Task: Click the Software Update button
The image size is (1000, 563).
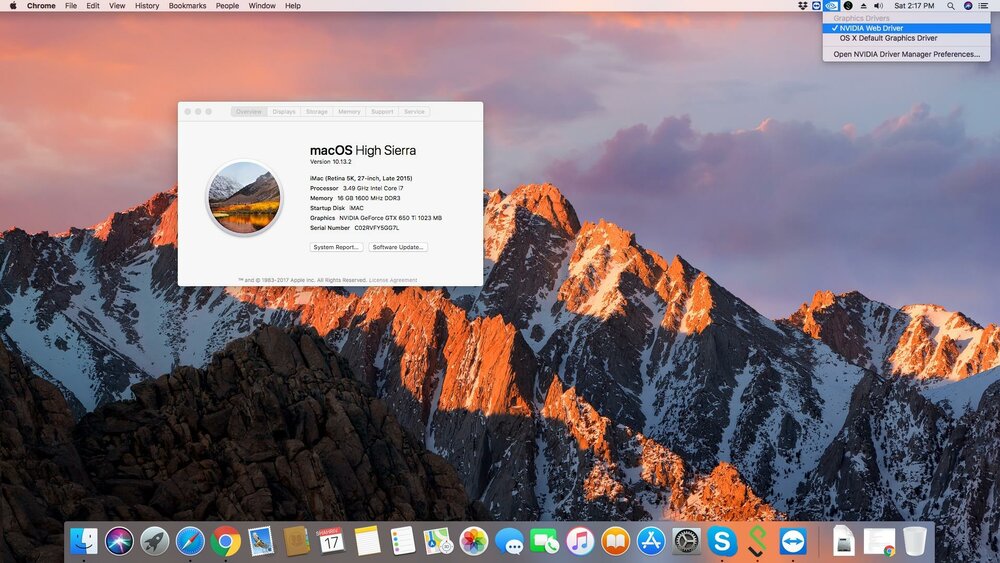Action: [x=398, y=247]
